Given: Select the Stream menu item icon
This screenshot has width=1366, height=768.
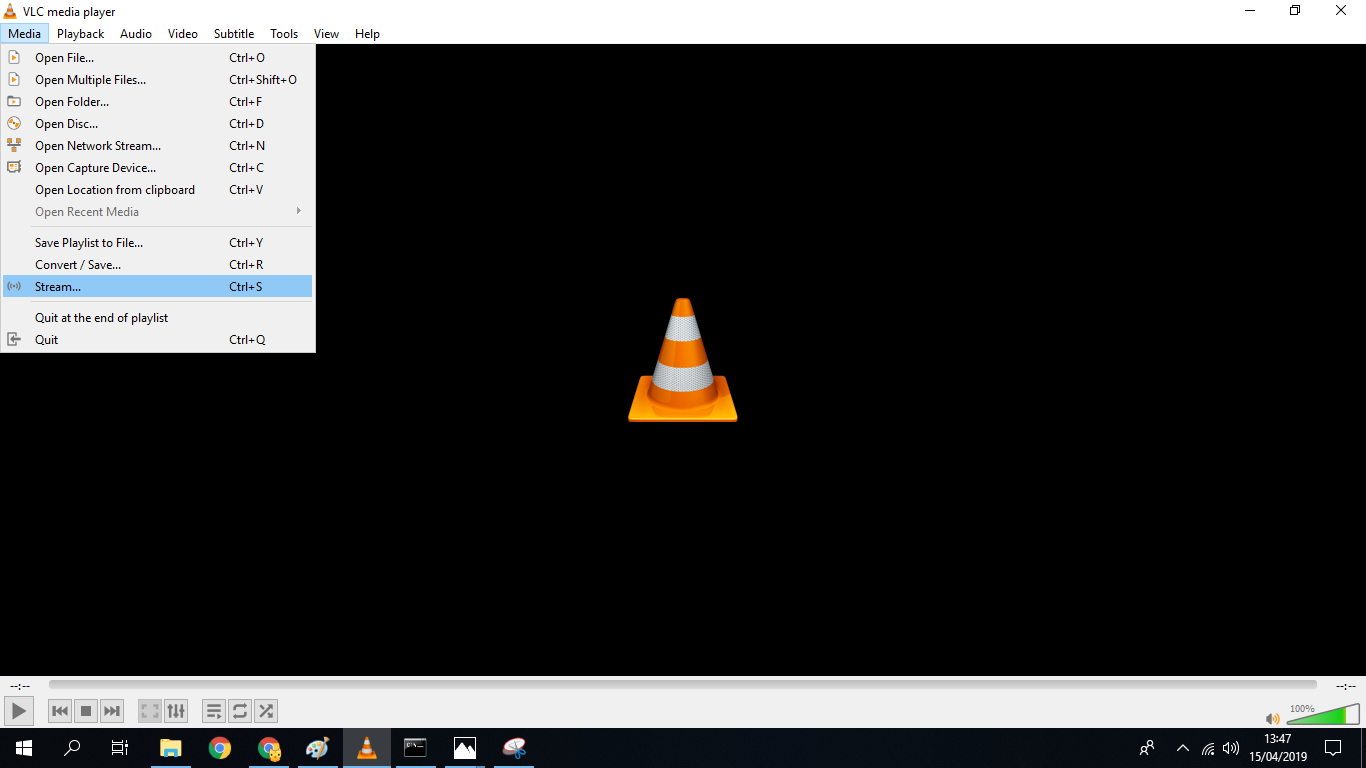Looking at the screenshot, I should coord(14,287).
